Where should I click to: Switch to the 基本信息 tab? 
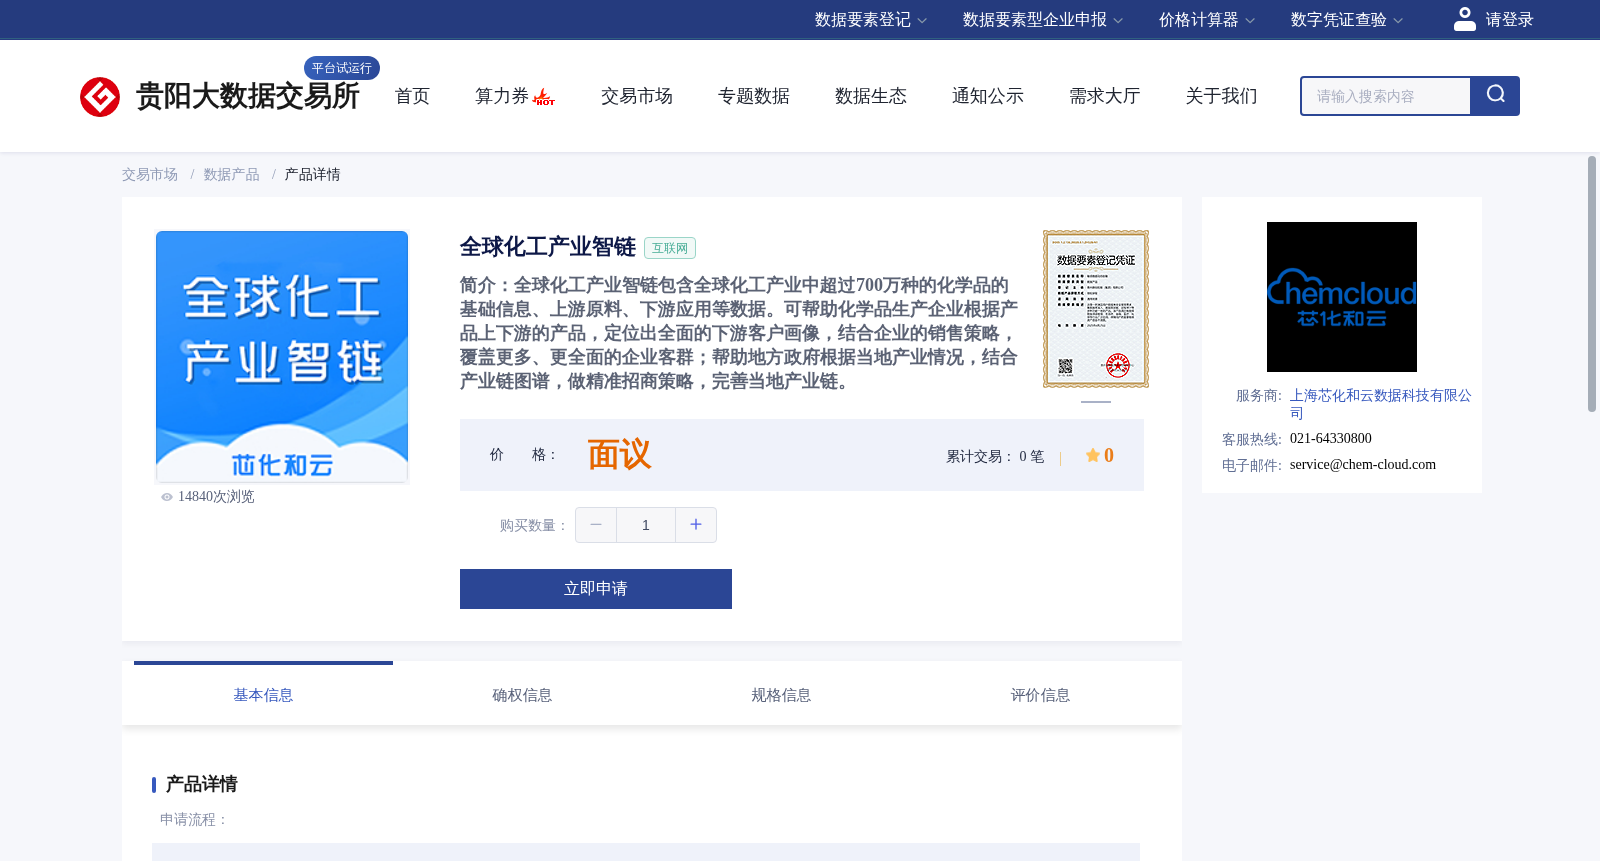point(263,695)
